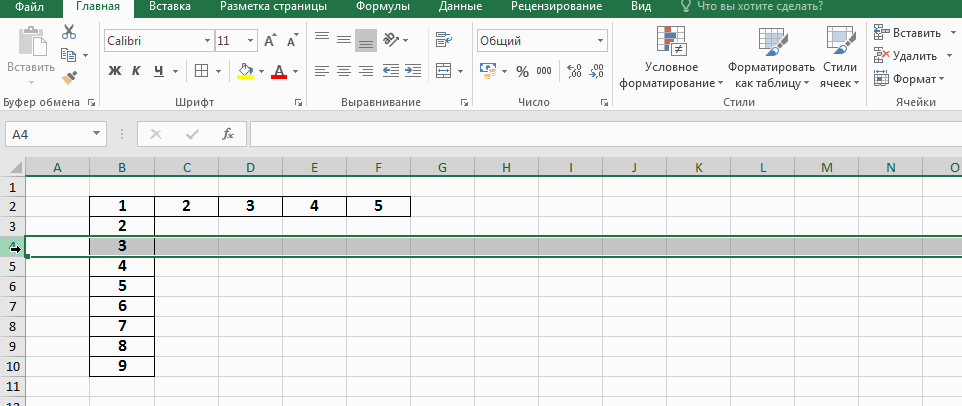This screenshot has width=962, height=406.
Task: Select row 7 header
Action: click(13, 306)
